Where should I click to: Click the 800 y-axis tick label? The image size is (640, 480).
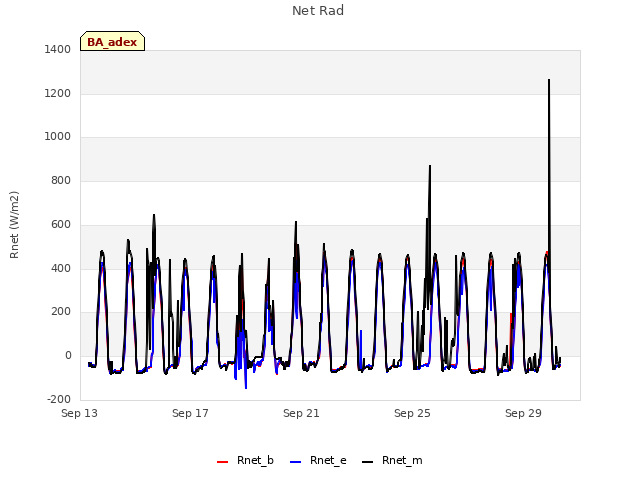61,181
